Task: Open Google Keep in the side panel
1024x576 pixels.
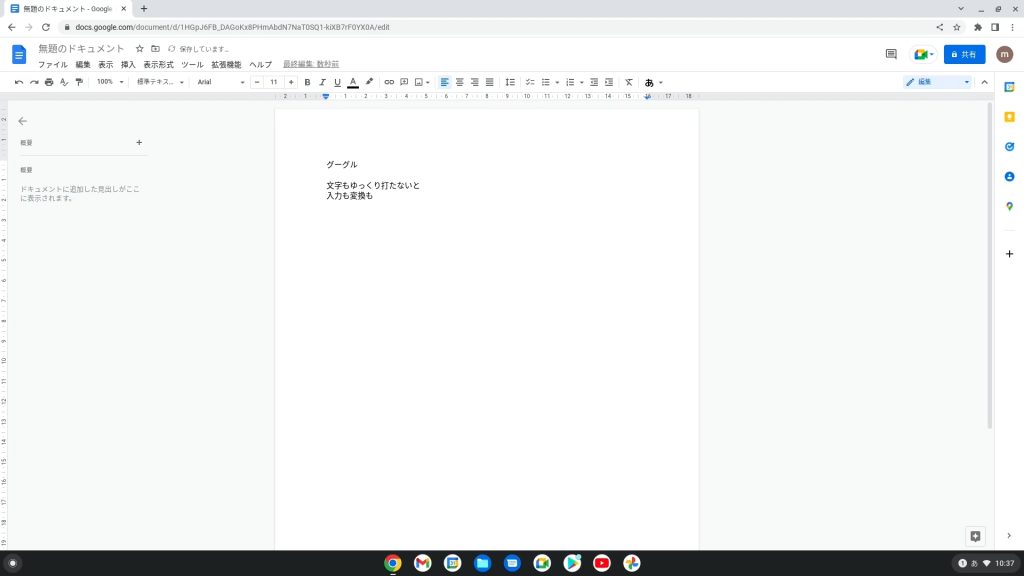Action: point(1009,116)
